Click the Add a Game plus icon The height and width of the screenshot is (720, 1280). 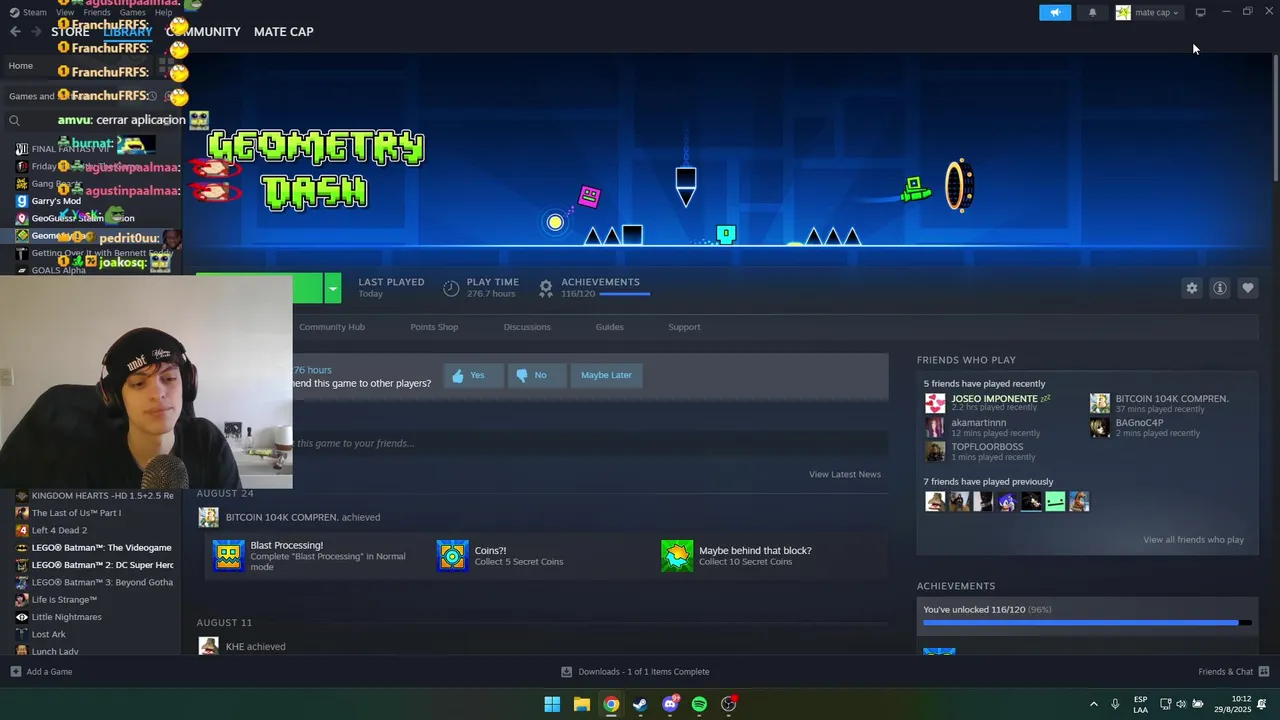pos(15,672)
